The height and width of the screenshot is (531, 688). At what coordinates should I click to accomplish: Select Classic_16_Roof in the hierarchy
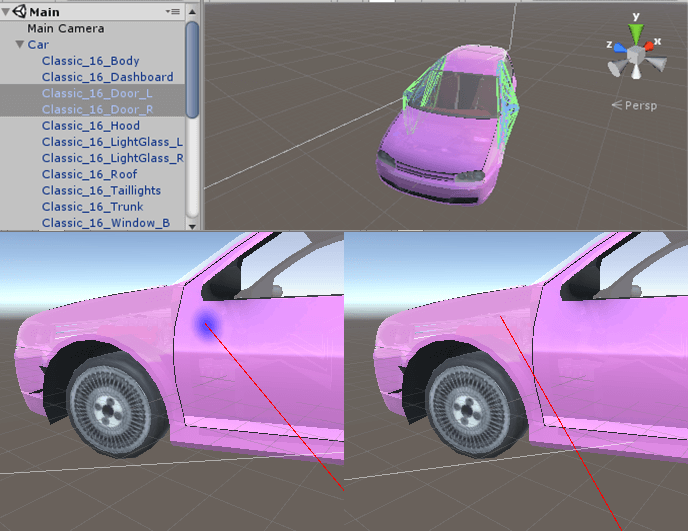(x=90, y=175)
